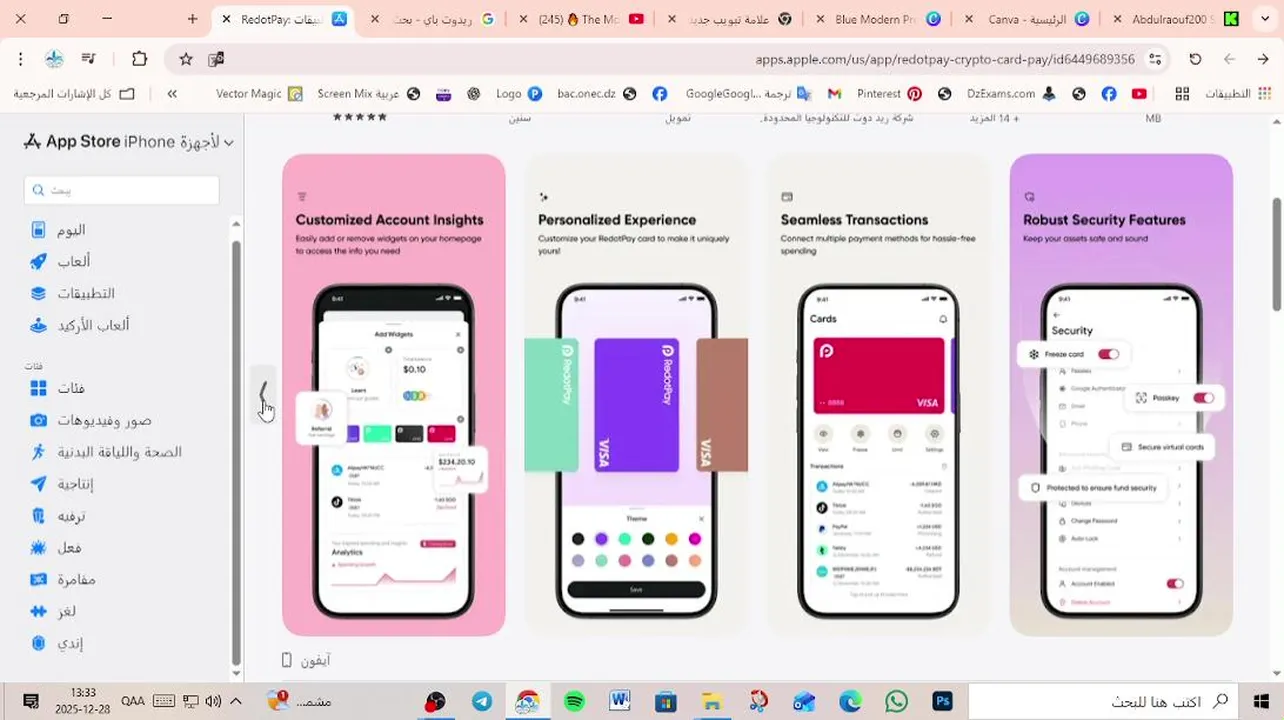Reload the page in browser toolbar
The height and width of the screenshot is (720, 1284).
pyautogui.click(x=1195, y=59)
